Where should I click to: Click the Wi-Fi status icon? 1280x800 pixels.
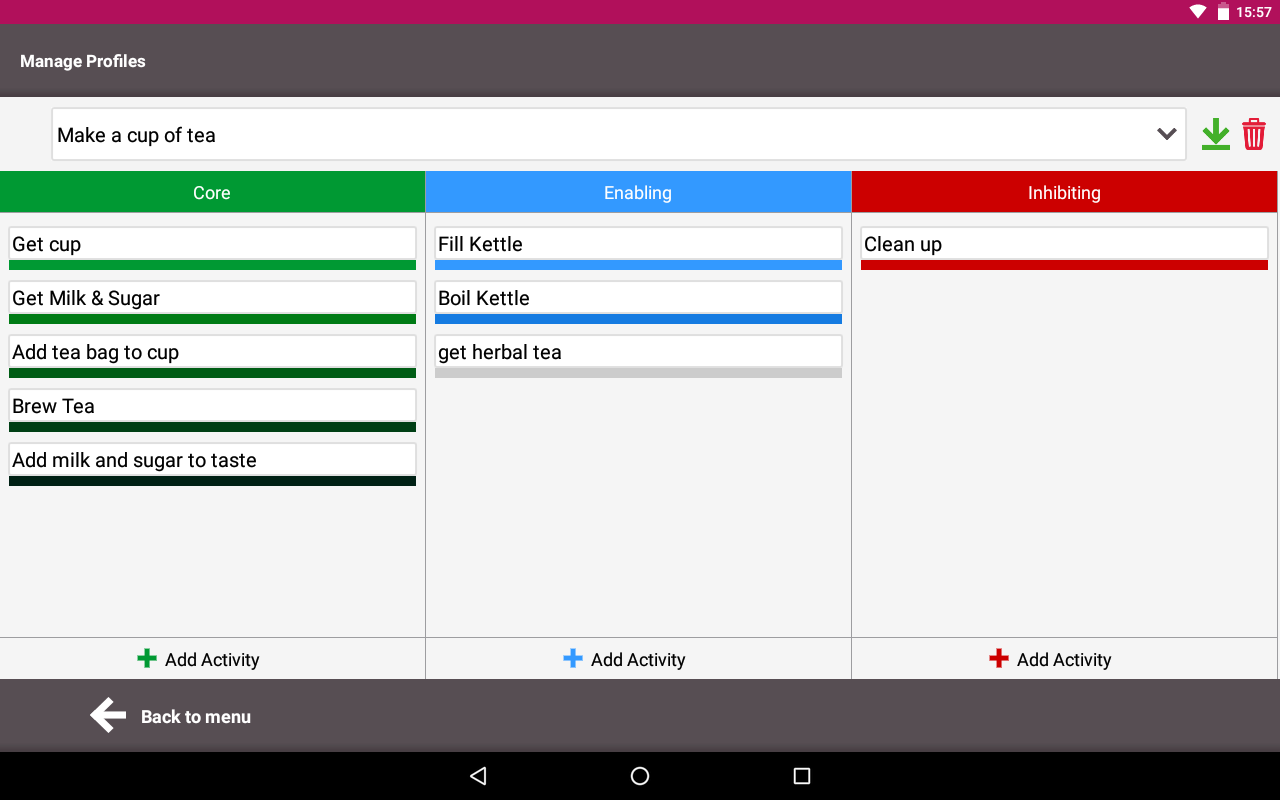coord(1198,12)
